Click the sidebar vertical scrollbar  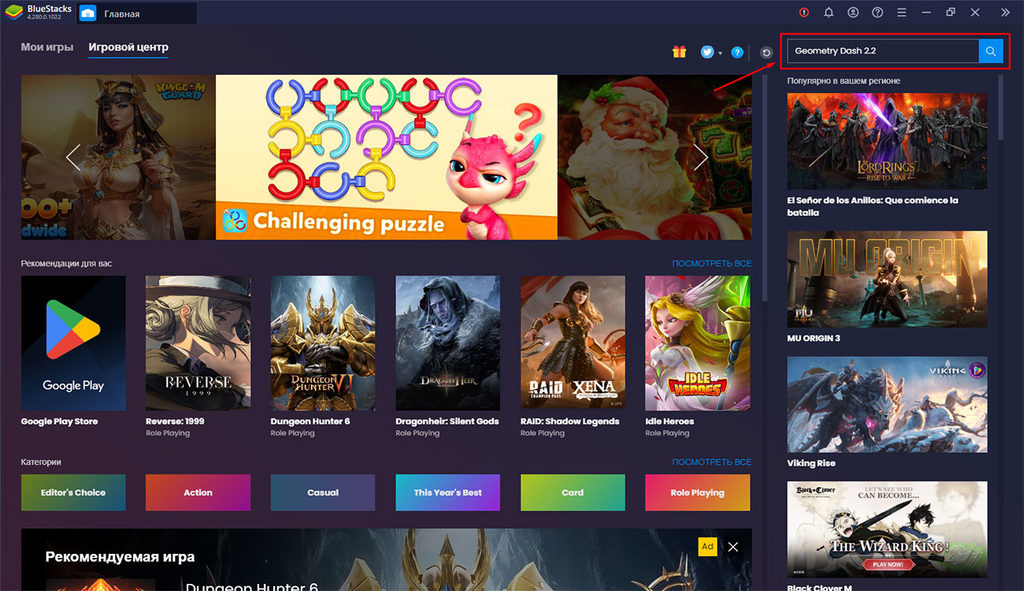tap(1000, 107)
